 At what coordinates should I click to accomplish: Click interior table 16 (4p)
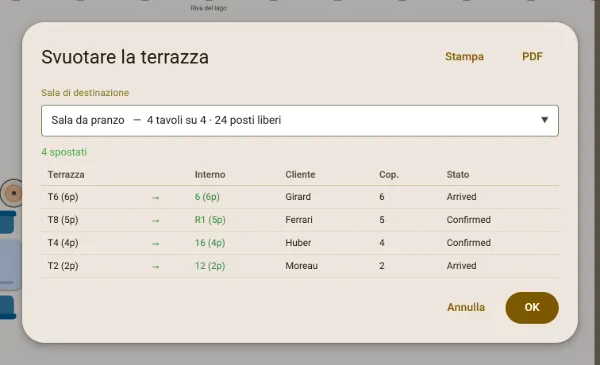click(x=210, y=243)
